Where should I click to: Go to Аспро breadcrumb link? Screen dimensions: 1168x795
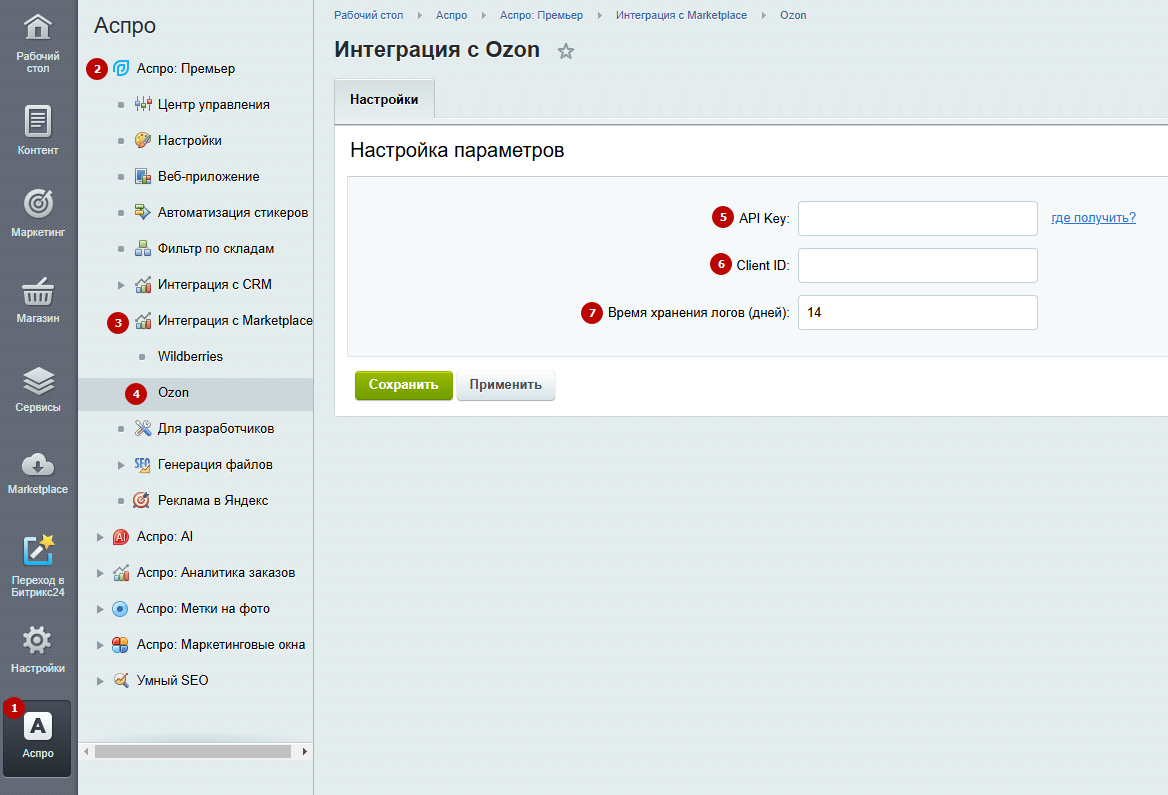point(451,15)
